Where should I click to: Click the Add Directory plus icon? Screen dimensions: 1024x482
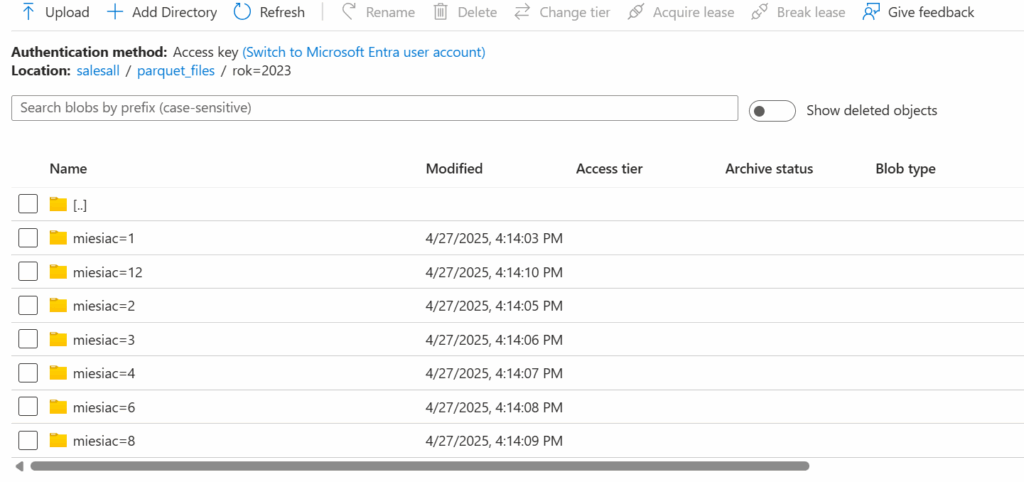pyautogui.click(x=115, y=12)
